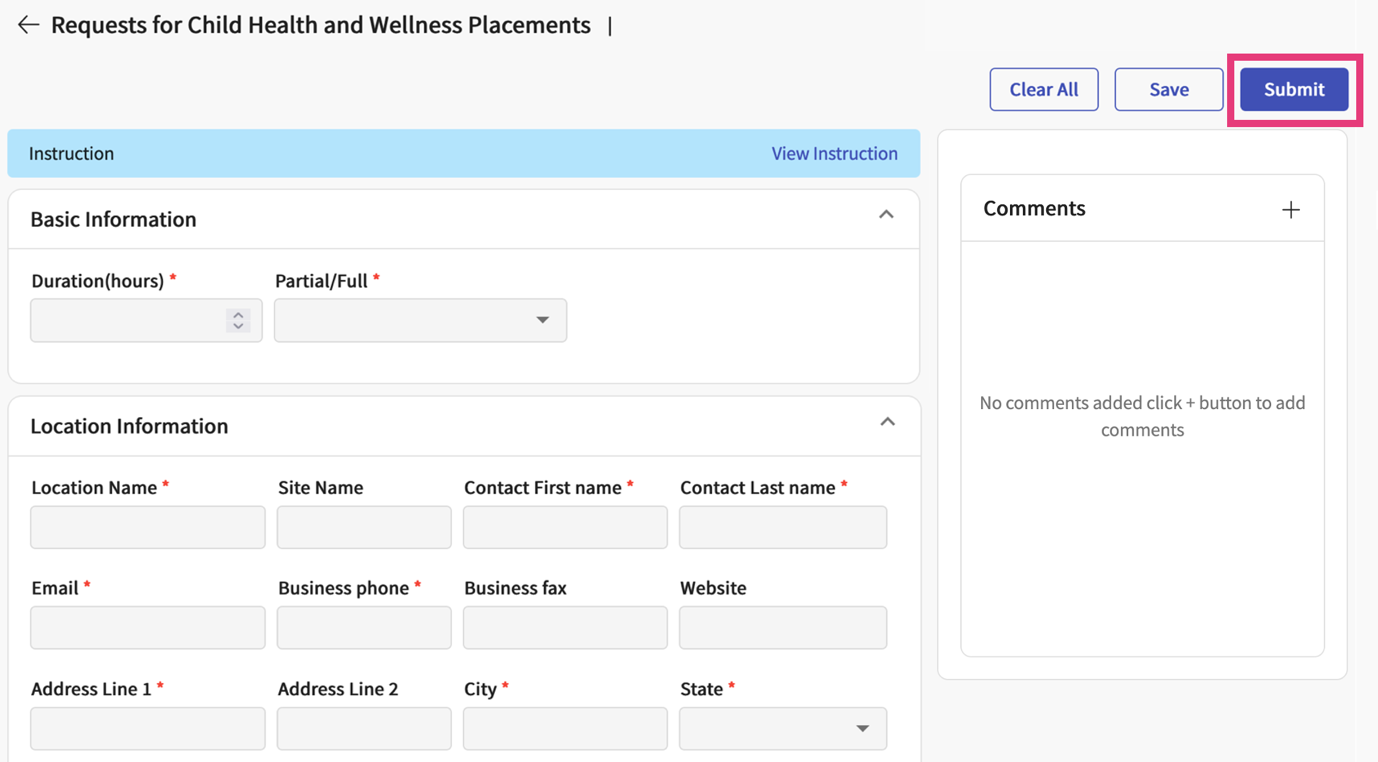
Task: Collapse the Basic Information section chevron
Action: coord(886,213)
